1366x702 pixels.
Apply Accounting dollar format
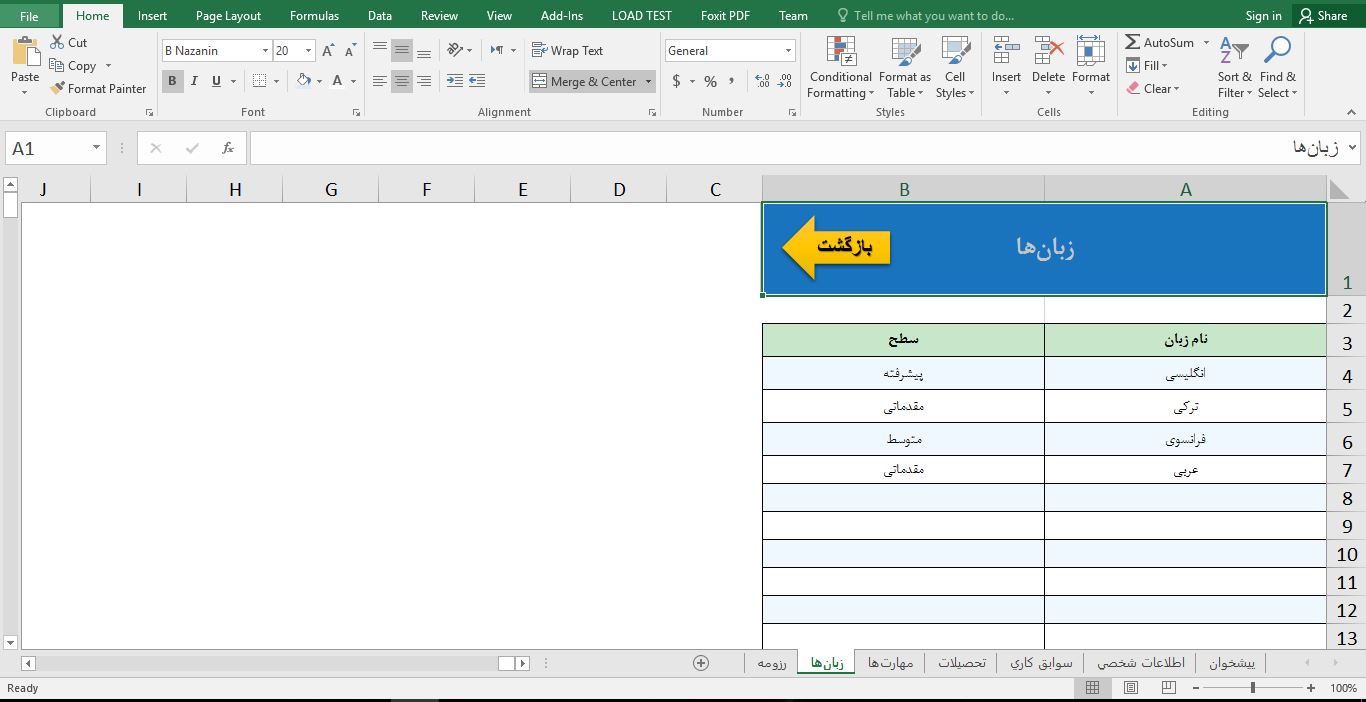(x=676, y=81)
